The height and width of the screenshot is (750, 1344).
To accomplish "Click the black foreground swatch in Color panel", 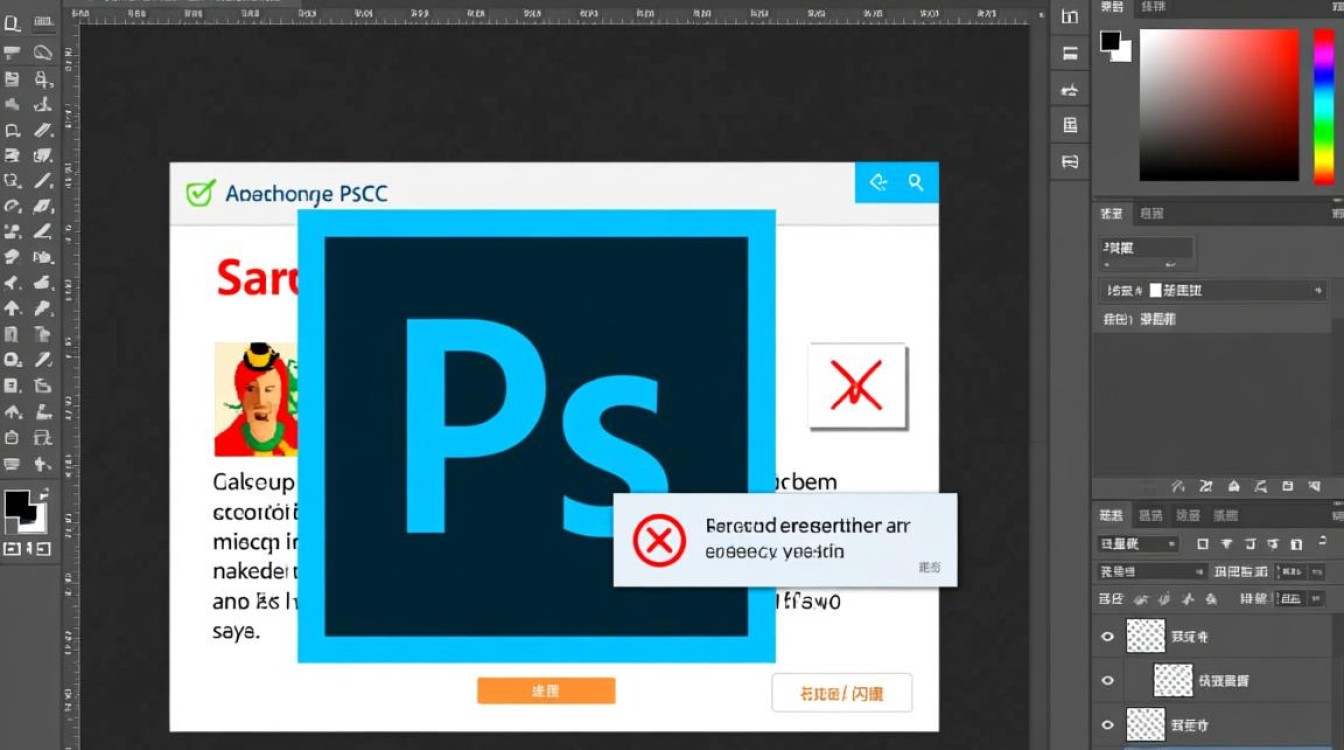I will coord(1110,41).
